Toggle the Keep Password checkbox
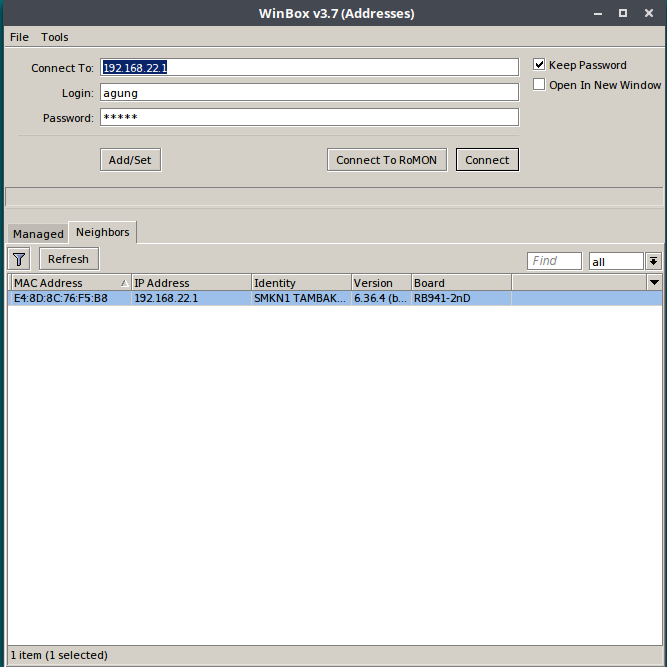The image size is (667, 667). (539, 65)
